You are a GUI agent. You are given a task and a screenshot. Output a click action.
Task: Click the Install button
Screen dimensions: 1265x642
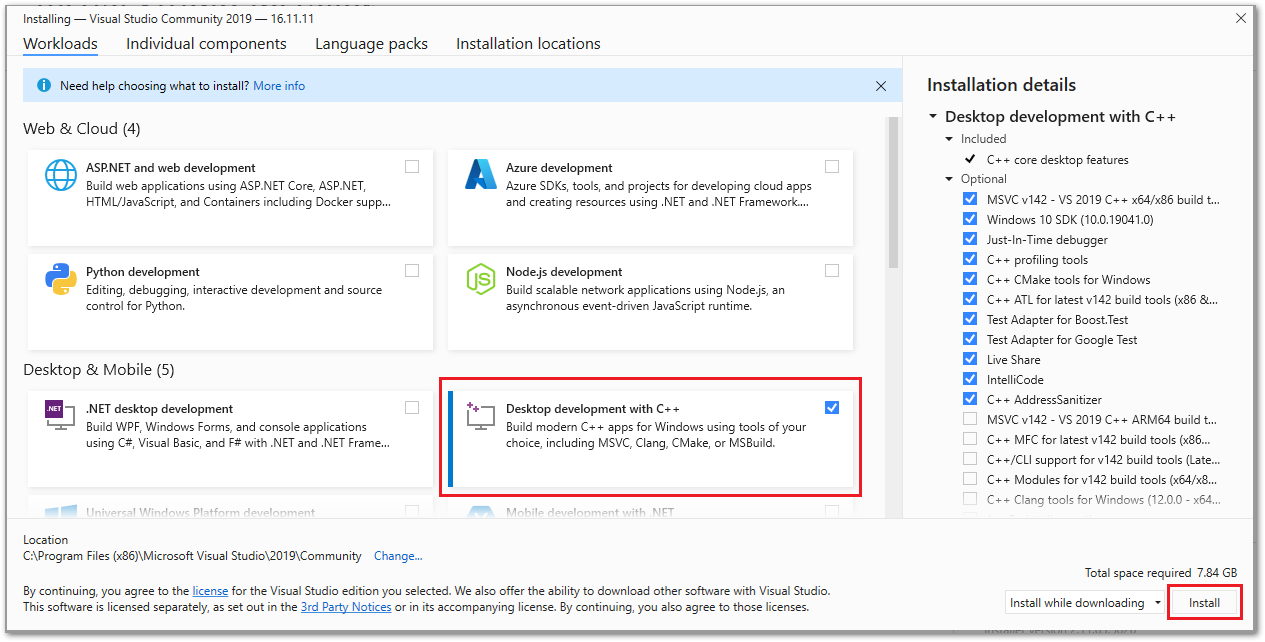1204,603
